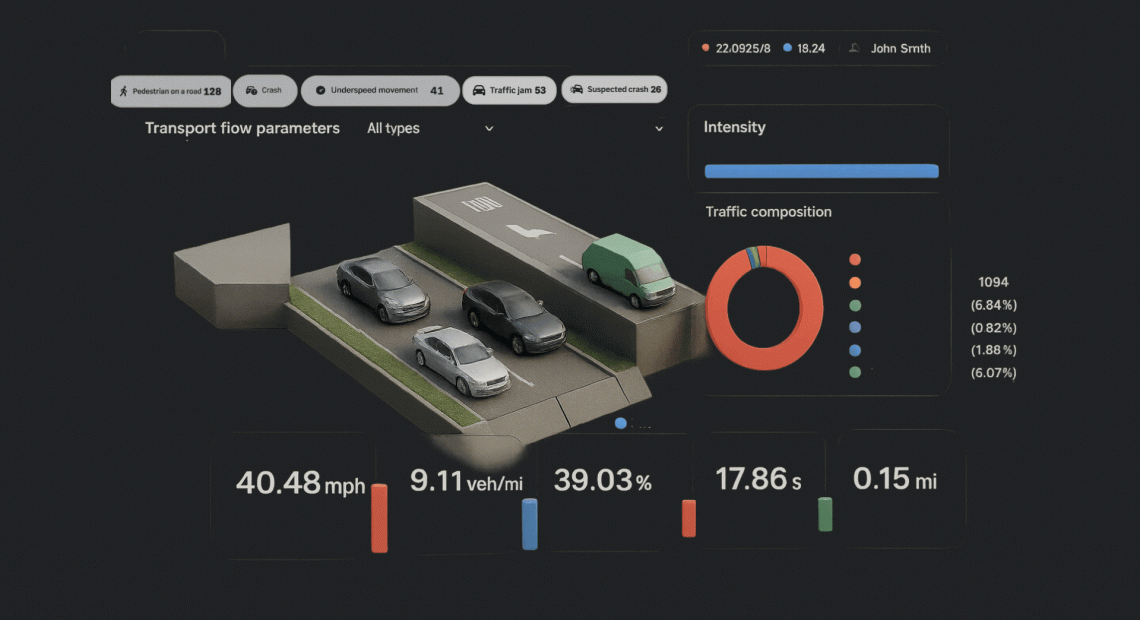Click the Traffic jam car icon
Screen dimensions: 1140x620
[479, 90]
